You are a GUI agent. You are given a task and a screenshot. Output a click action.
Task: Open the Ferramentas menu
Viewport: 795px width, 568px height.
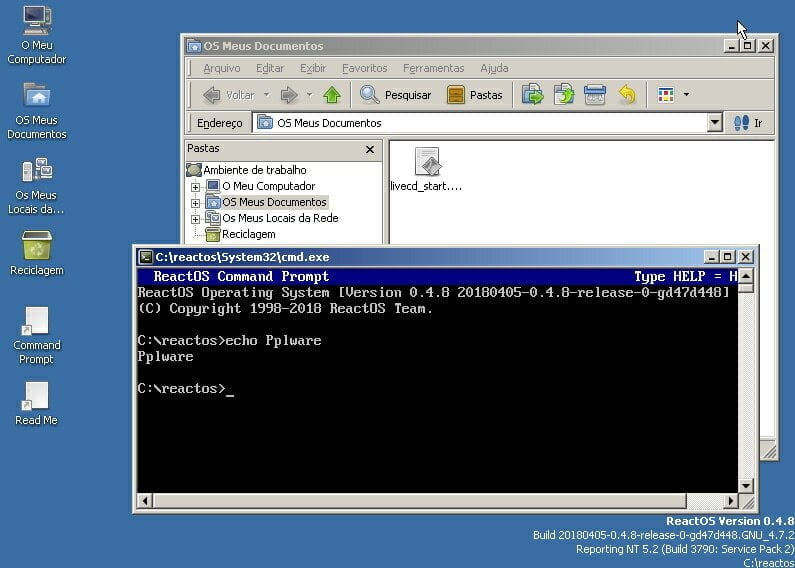[433, 68]
